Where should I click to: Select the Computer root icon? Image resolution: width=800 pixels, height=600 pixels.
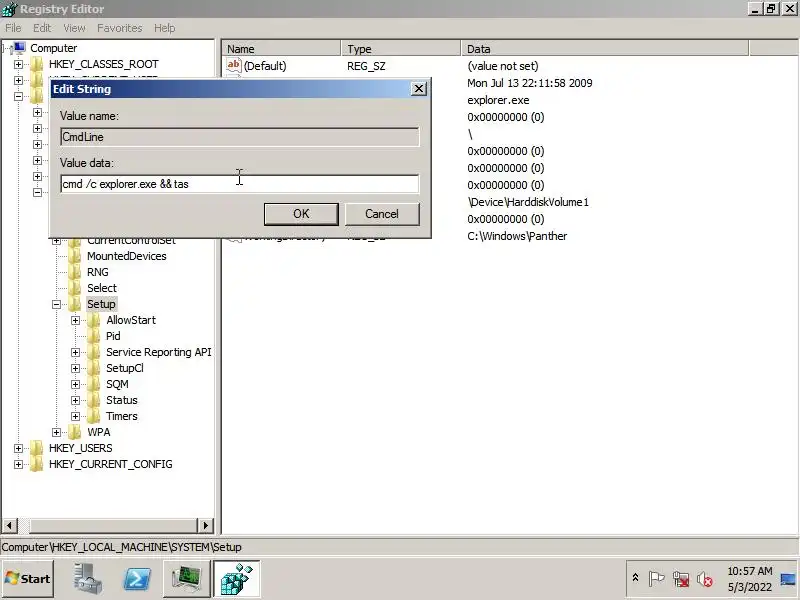click(x=19, y=48)
